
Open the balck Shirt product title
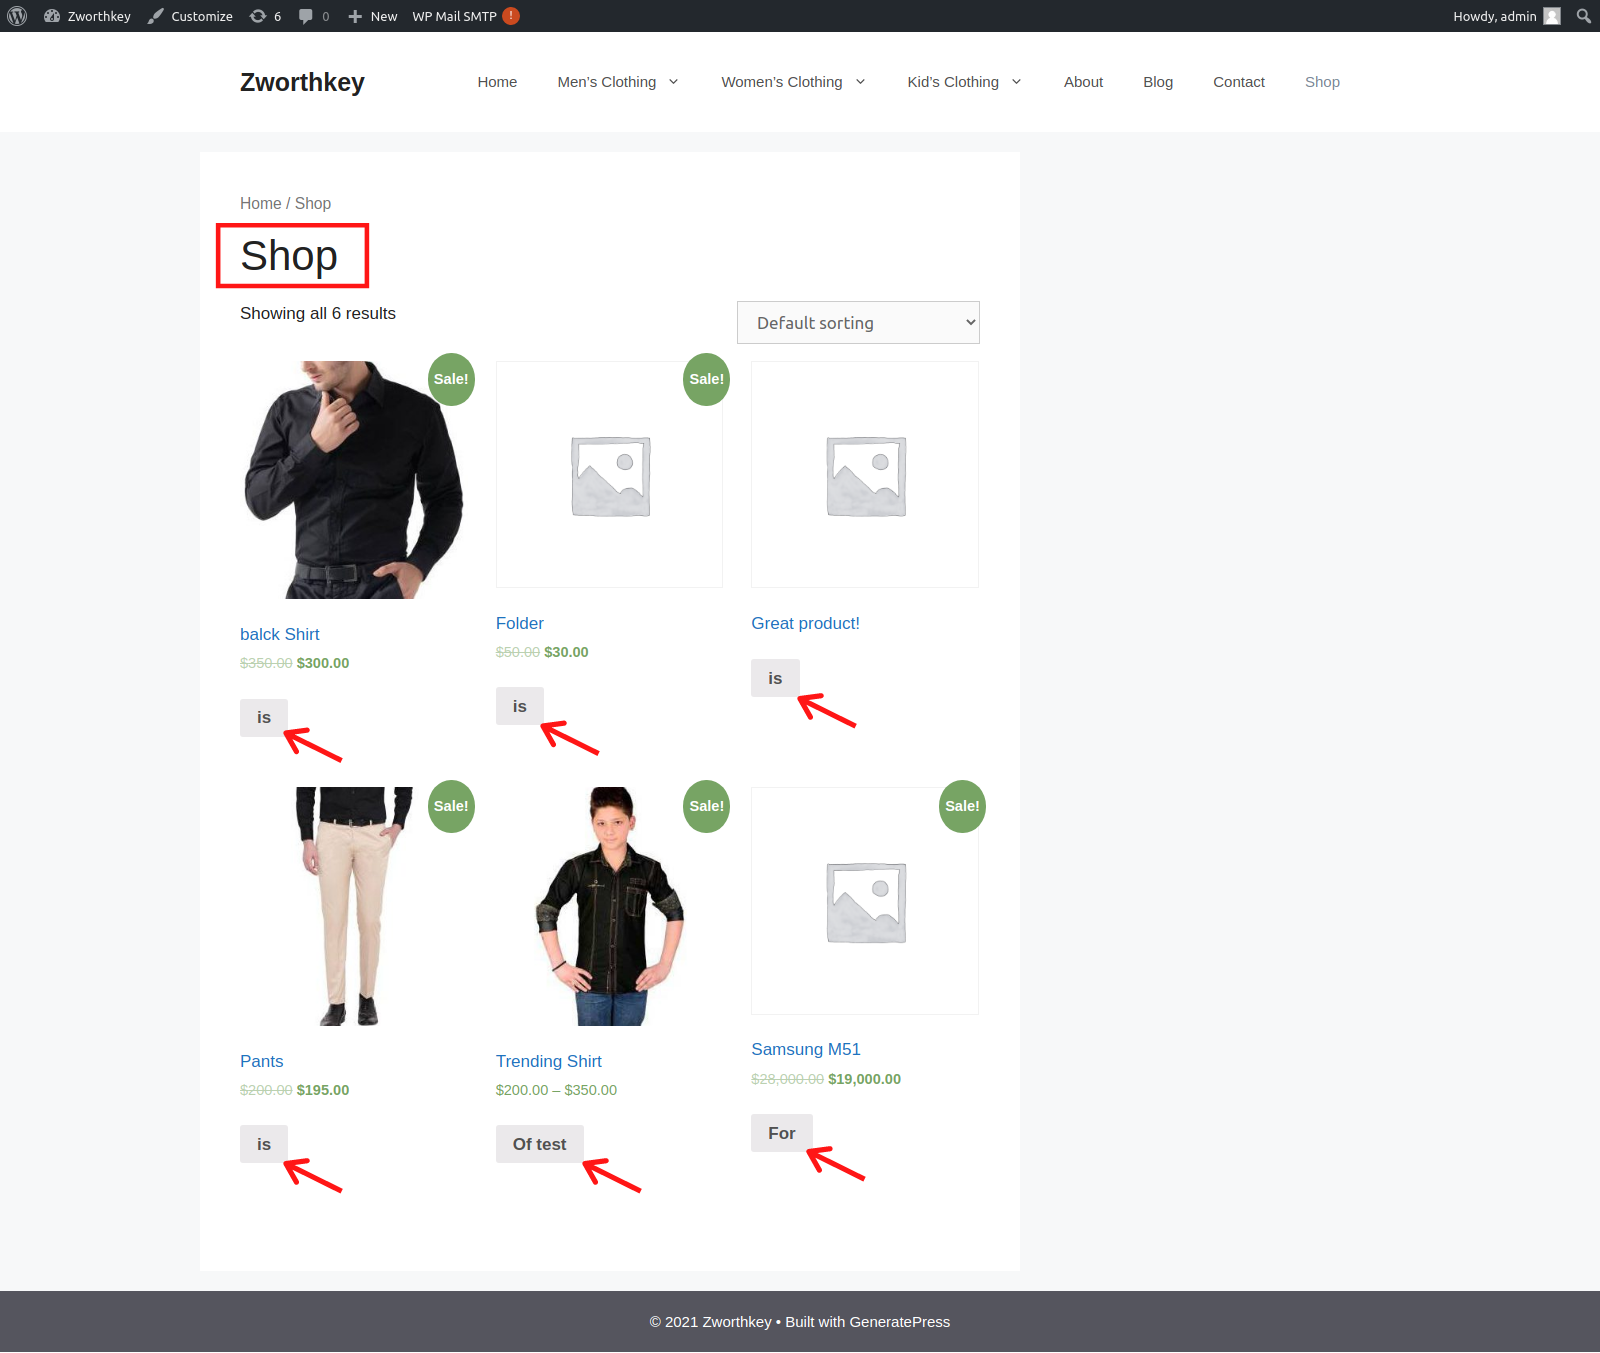(280, 634)
